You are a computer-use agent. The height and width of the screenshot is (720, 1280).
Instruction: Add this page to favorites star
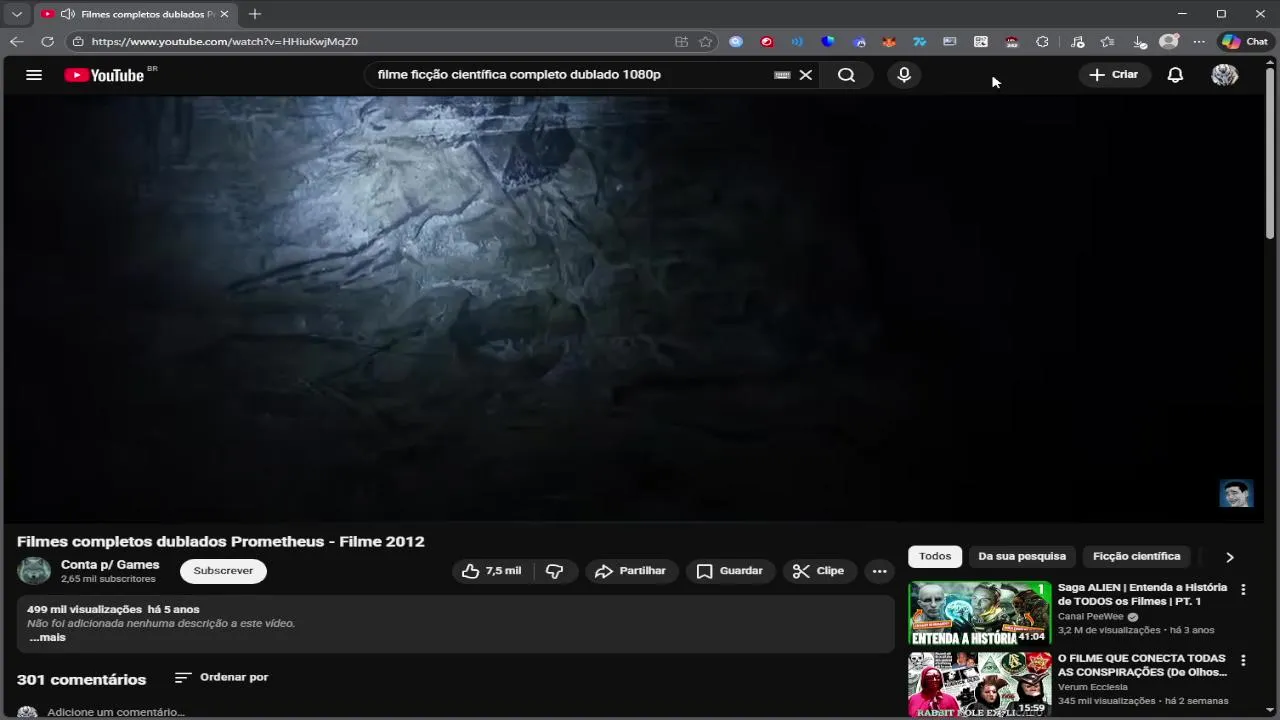(706, 42)
